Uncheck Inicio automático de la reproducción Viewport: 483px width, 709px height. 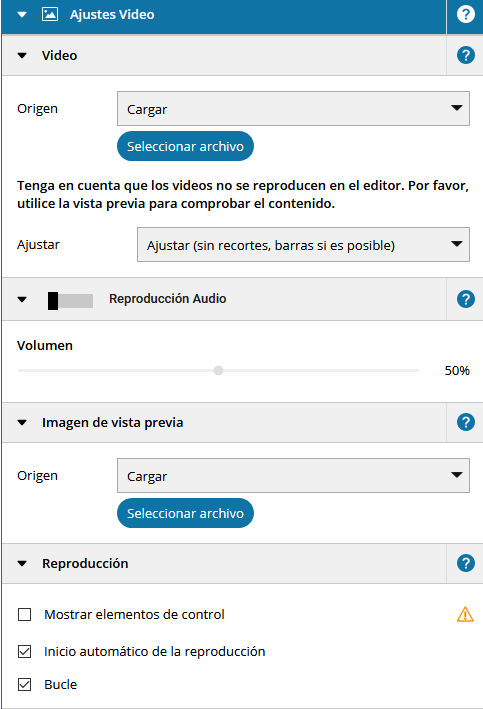[x=24, y=652]
